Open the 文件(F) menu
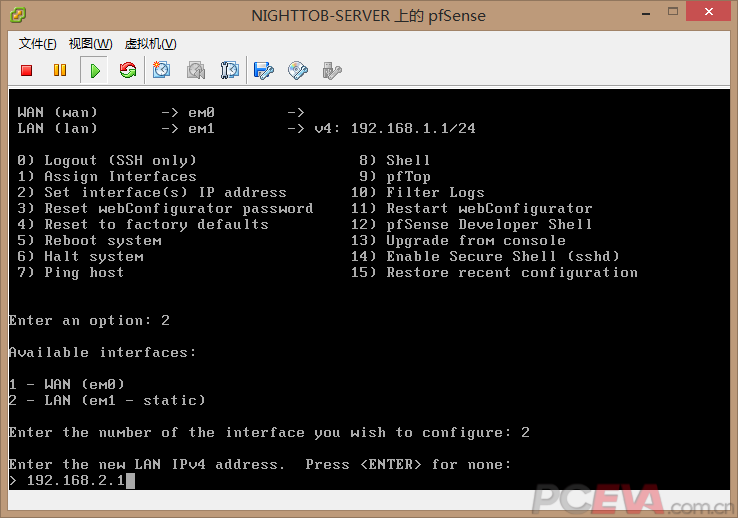The image size is (738, 518). pyautogui.click(x=38, y=44)
